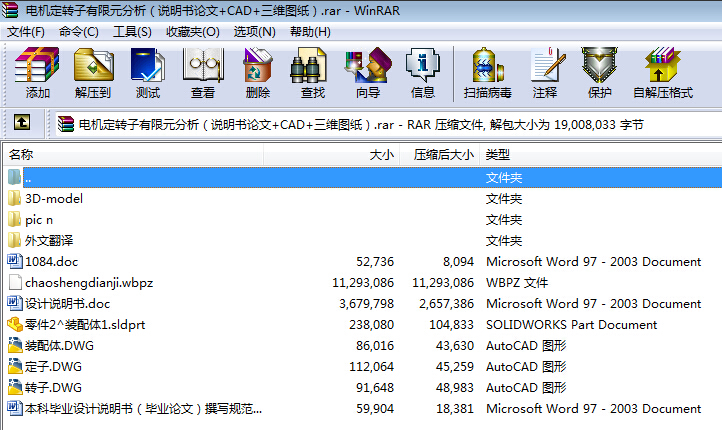Sort by the 压缩后大小 column header

439,155
